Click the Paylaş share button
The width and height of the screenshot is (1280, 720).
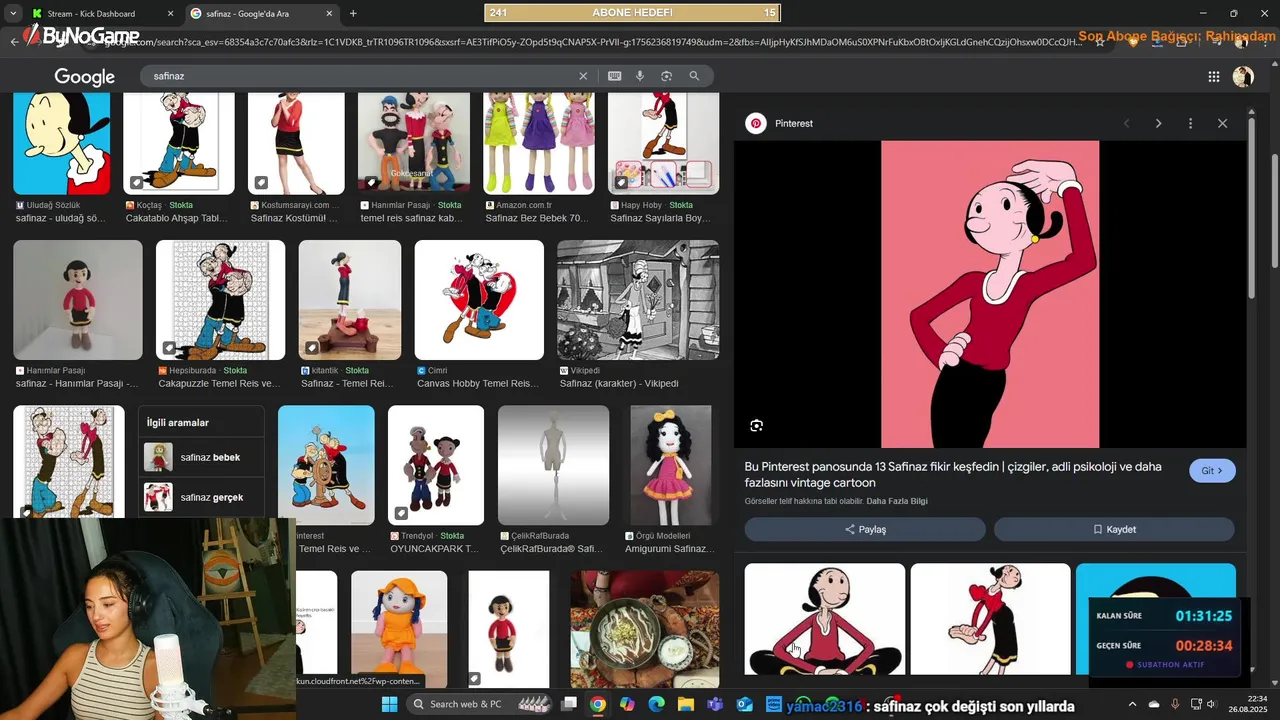865,529
